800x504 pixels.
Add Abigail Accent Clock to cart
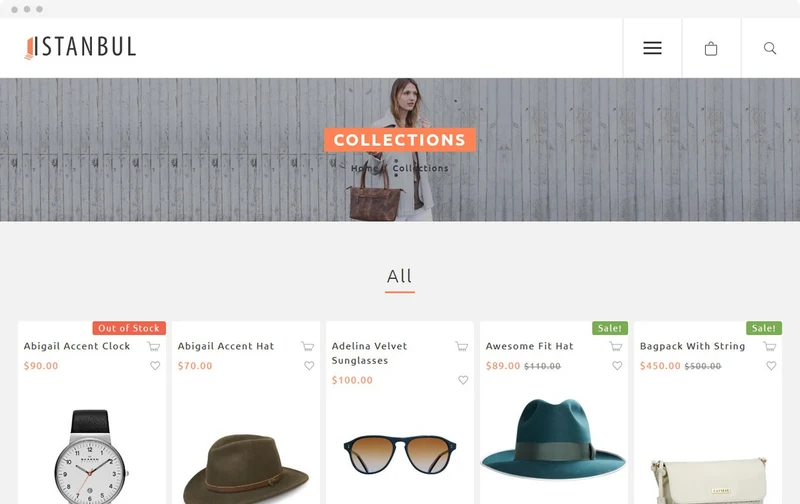coord(154,346)
